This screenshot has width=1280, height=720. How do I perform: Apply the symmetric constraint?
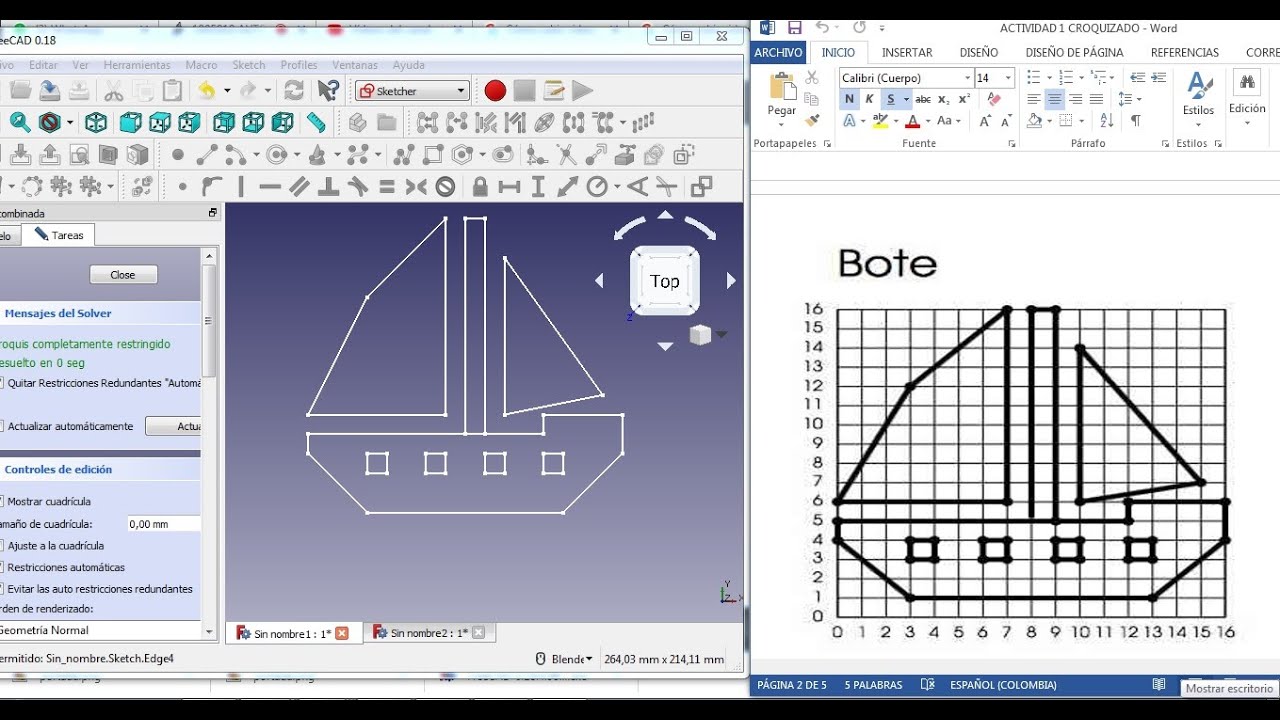click(x=416, y=186)
